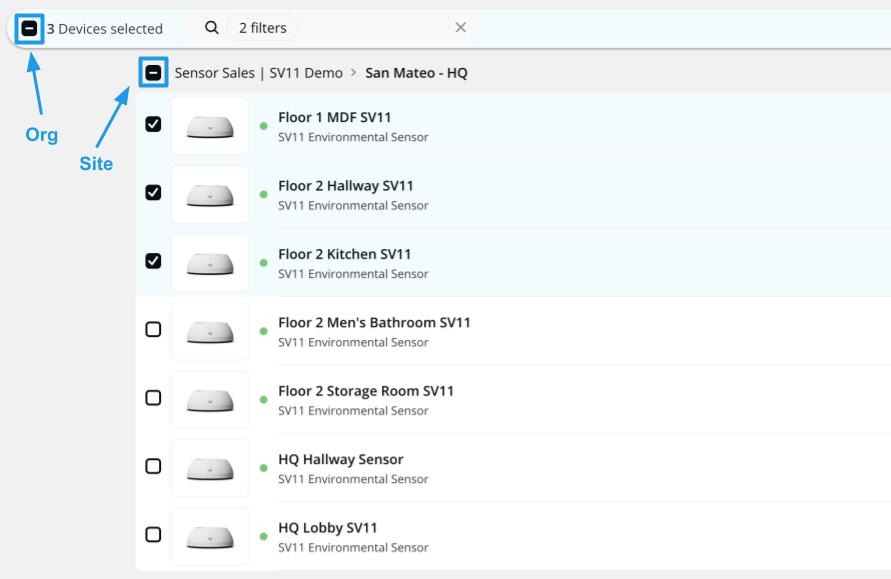
Task: Click the Floor 2 Kitchen SV11 thumbnail
Action: pyautogui.click(x=210, y=263)
